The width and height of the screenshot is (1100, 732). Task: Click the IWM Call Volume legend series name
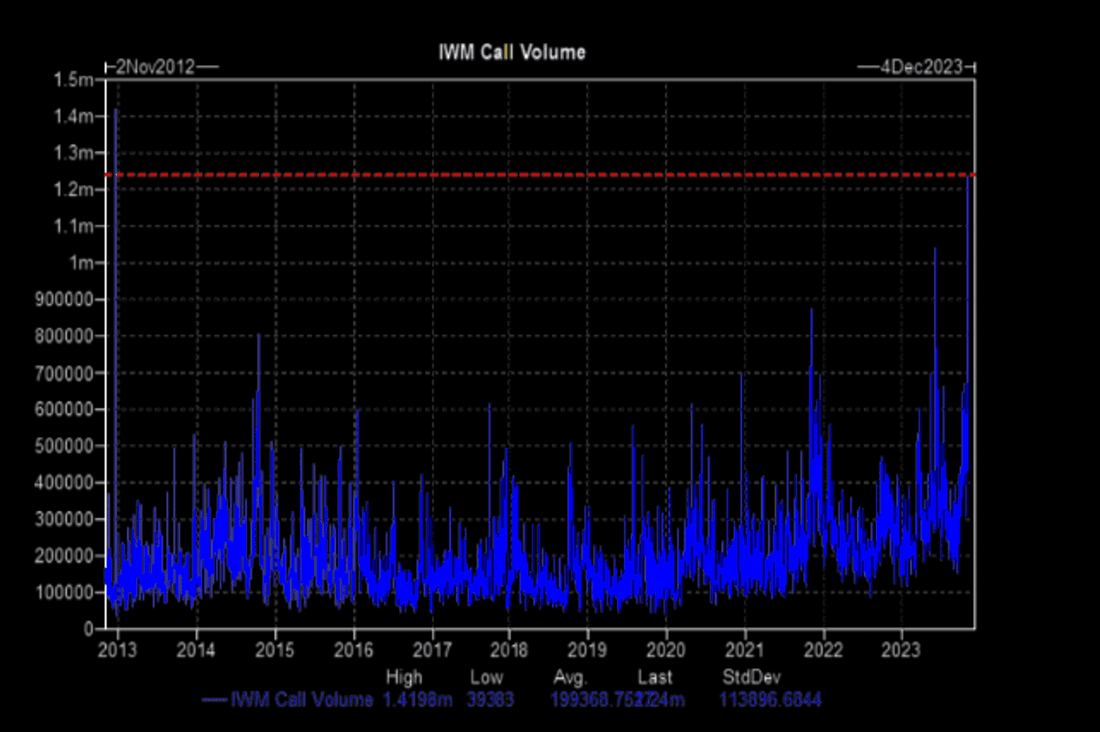302,700
